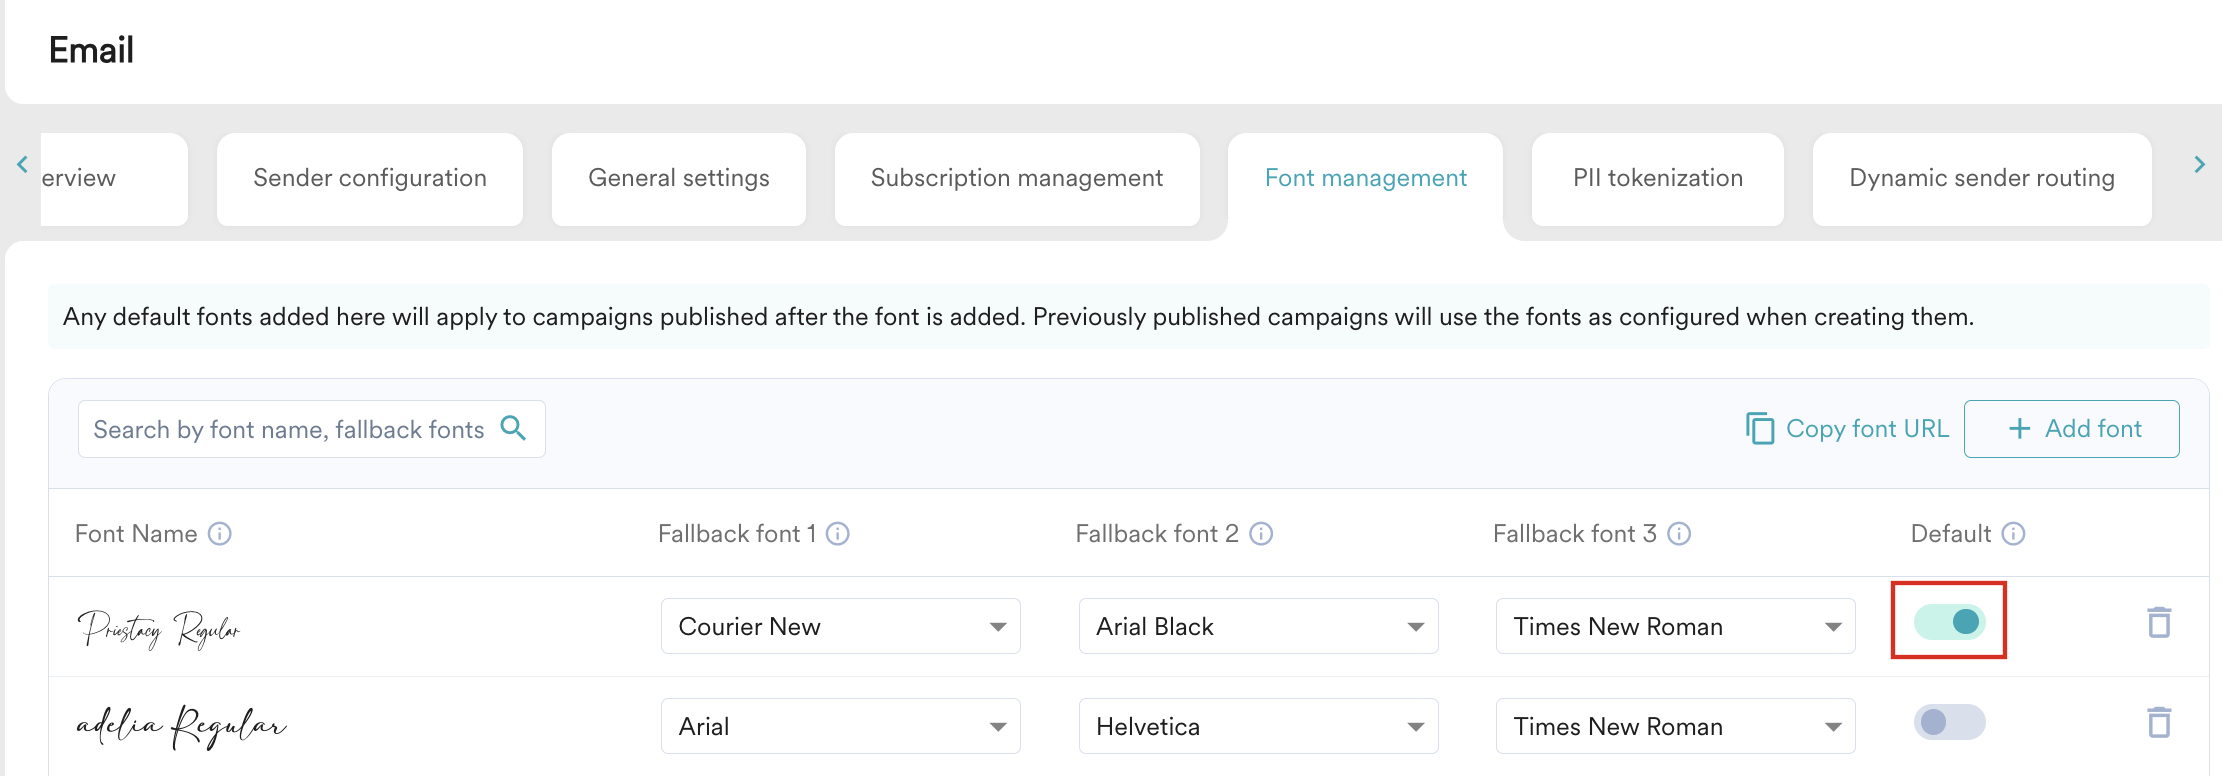2222x776 pixels.
Task: Click info icon beside Fallback font 1
Action: point(838,534)
